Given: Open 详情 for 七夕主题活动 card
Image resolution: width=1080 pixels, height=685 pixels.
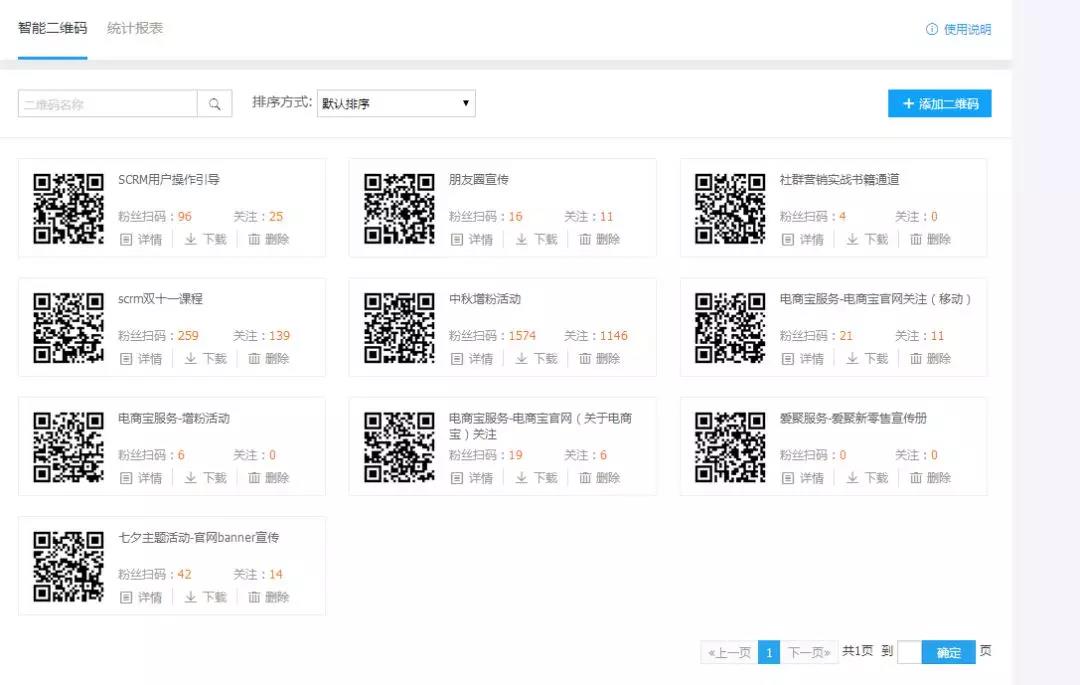Looking at the screenshot, I should coord(141,597).
